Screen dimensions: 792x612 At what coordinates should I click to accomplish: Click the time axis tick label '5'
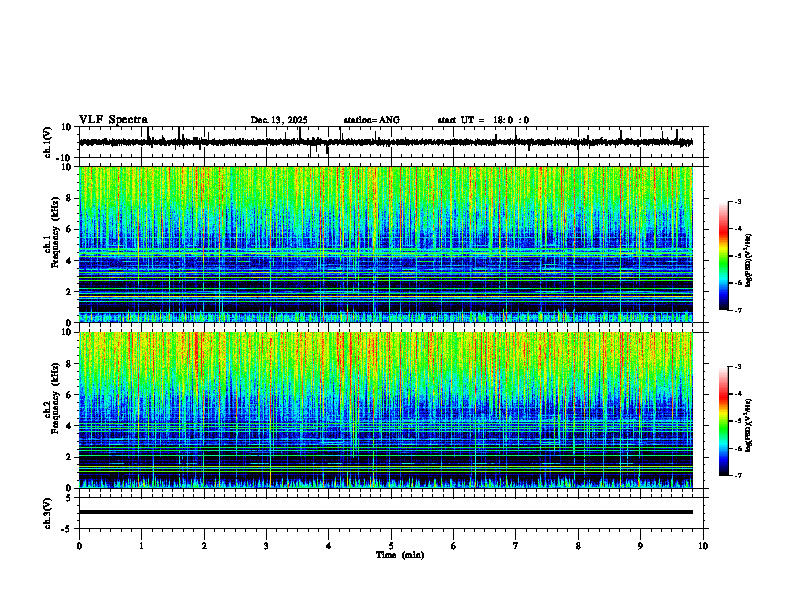click(391, 546)
